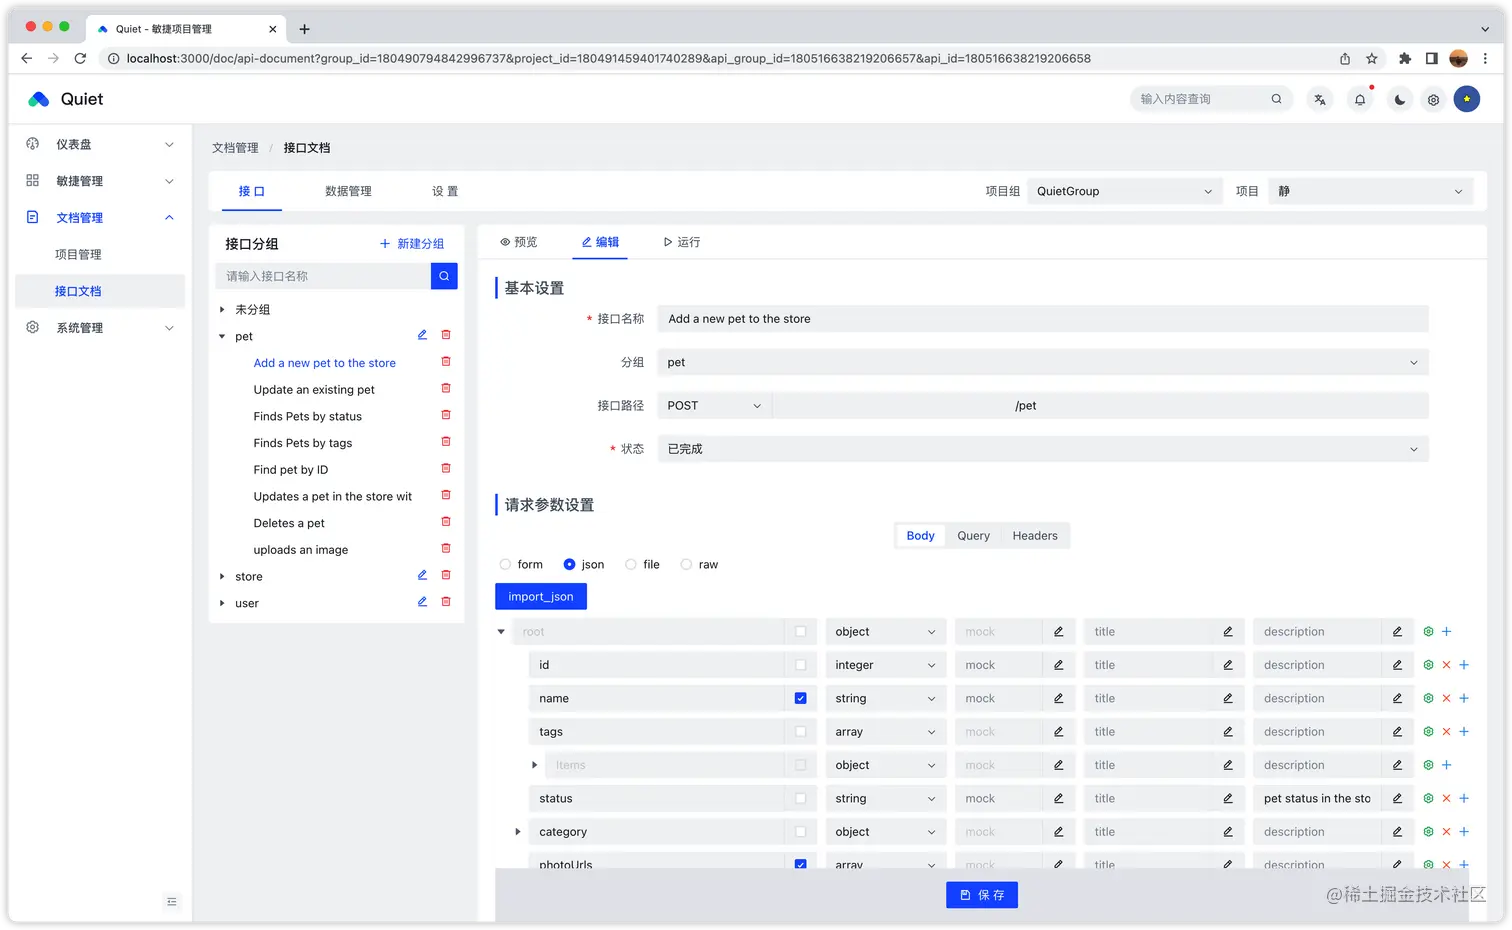Click the user avatar in the header

point(1467,99)
